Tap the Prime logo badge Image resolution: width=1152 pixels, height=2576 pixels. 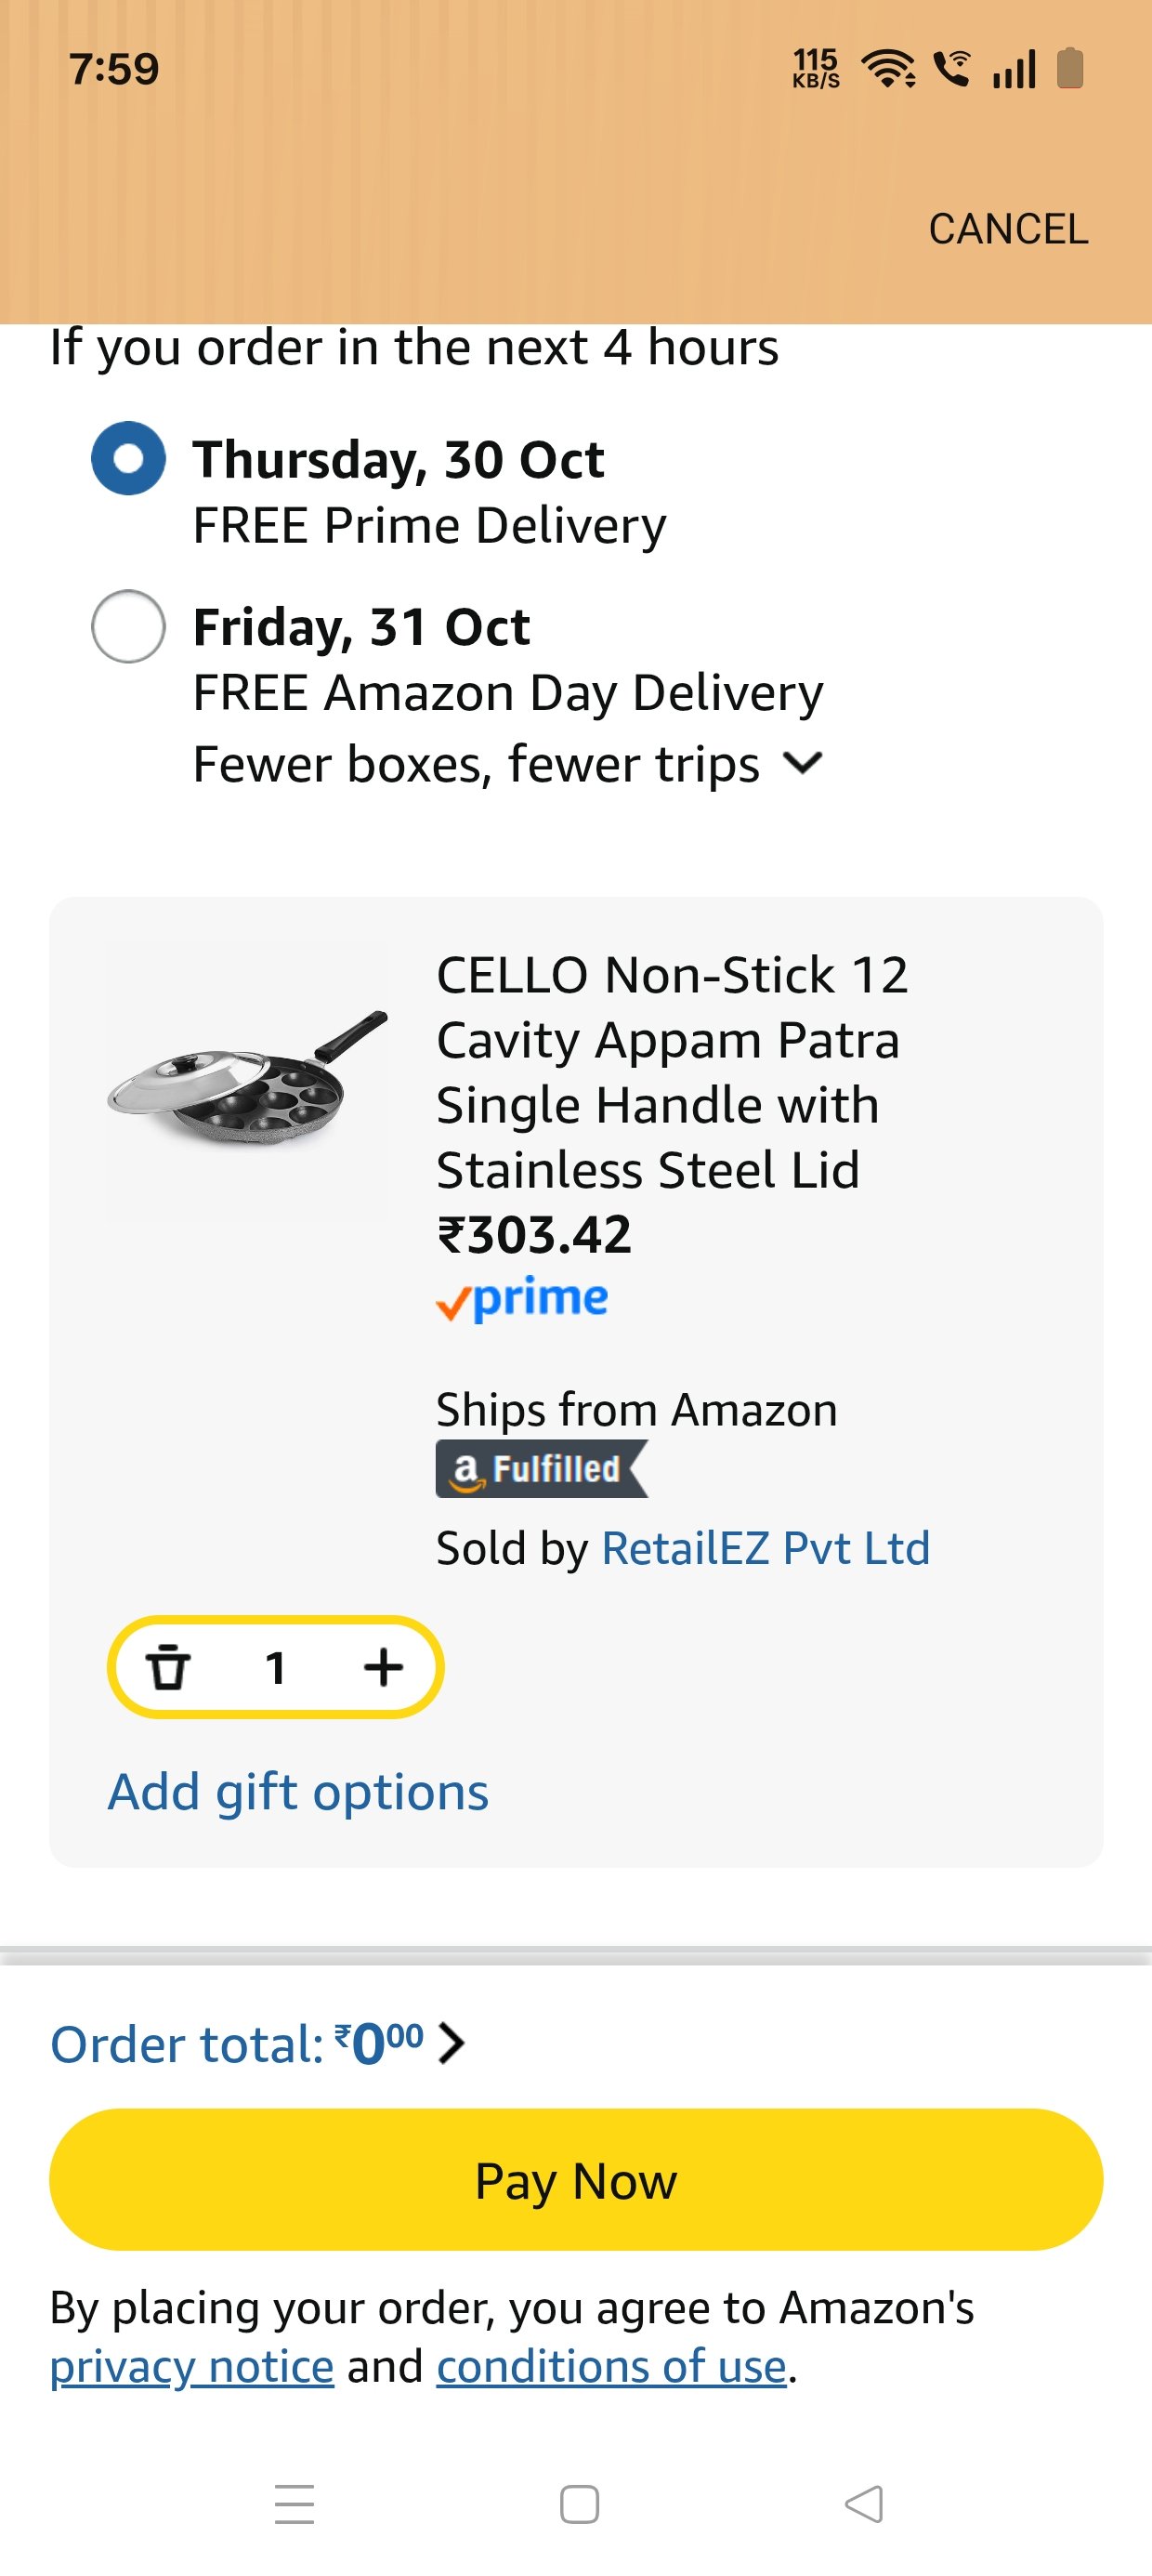click(x=522, y=1300)
